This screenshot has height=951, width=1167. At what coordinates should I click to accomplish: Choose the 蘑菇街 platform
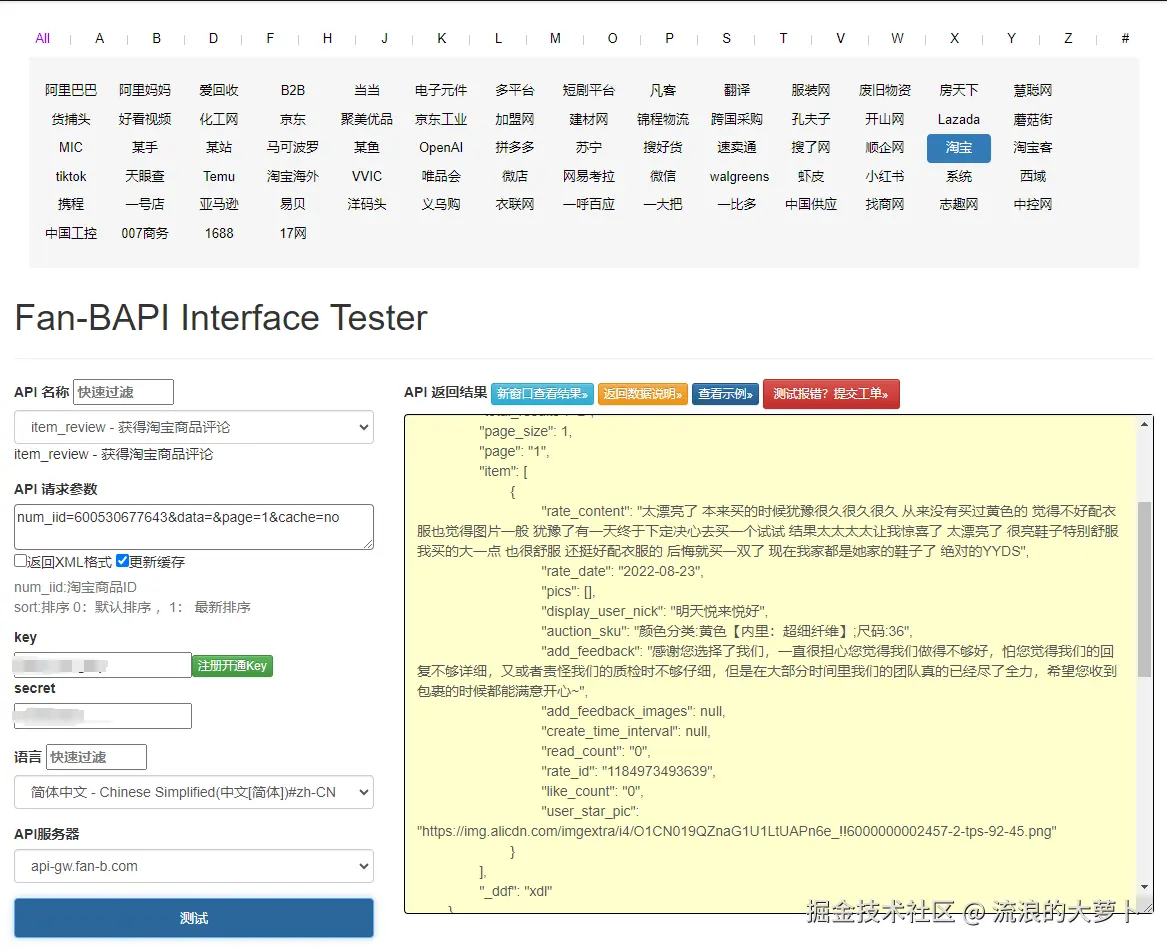tap(1032, 119)
